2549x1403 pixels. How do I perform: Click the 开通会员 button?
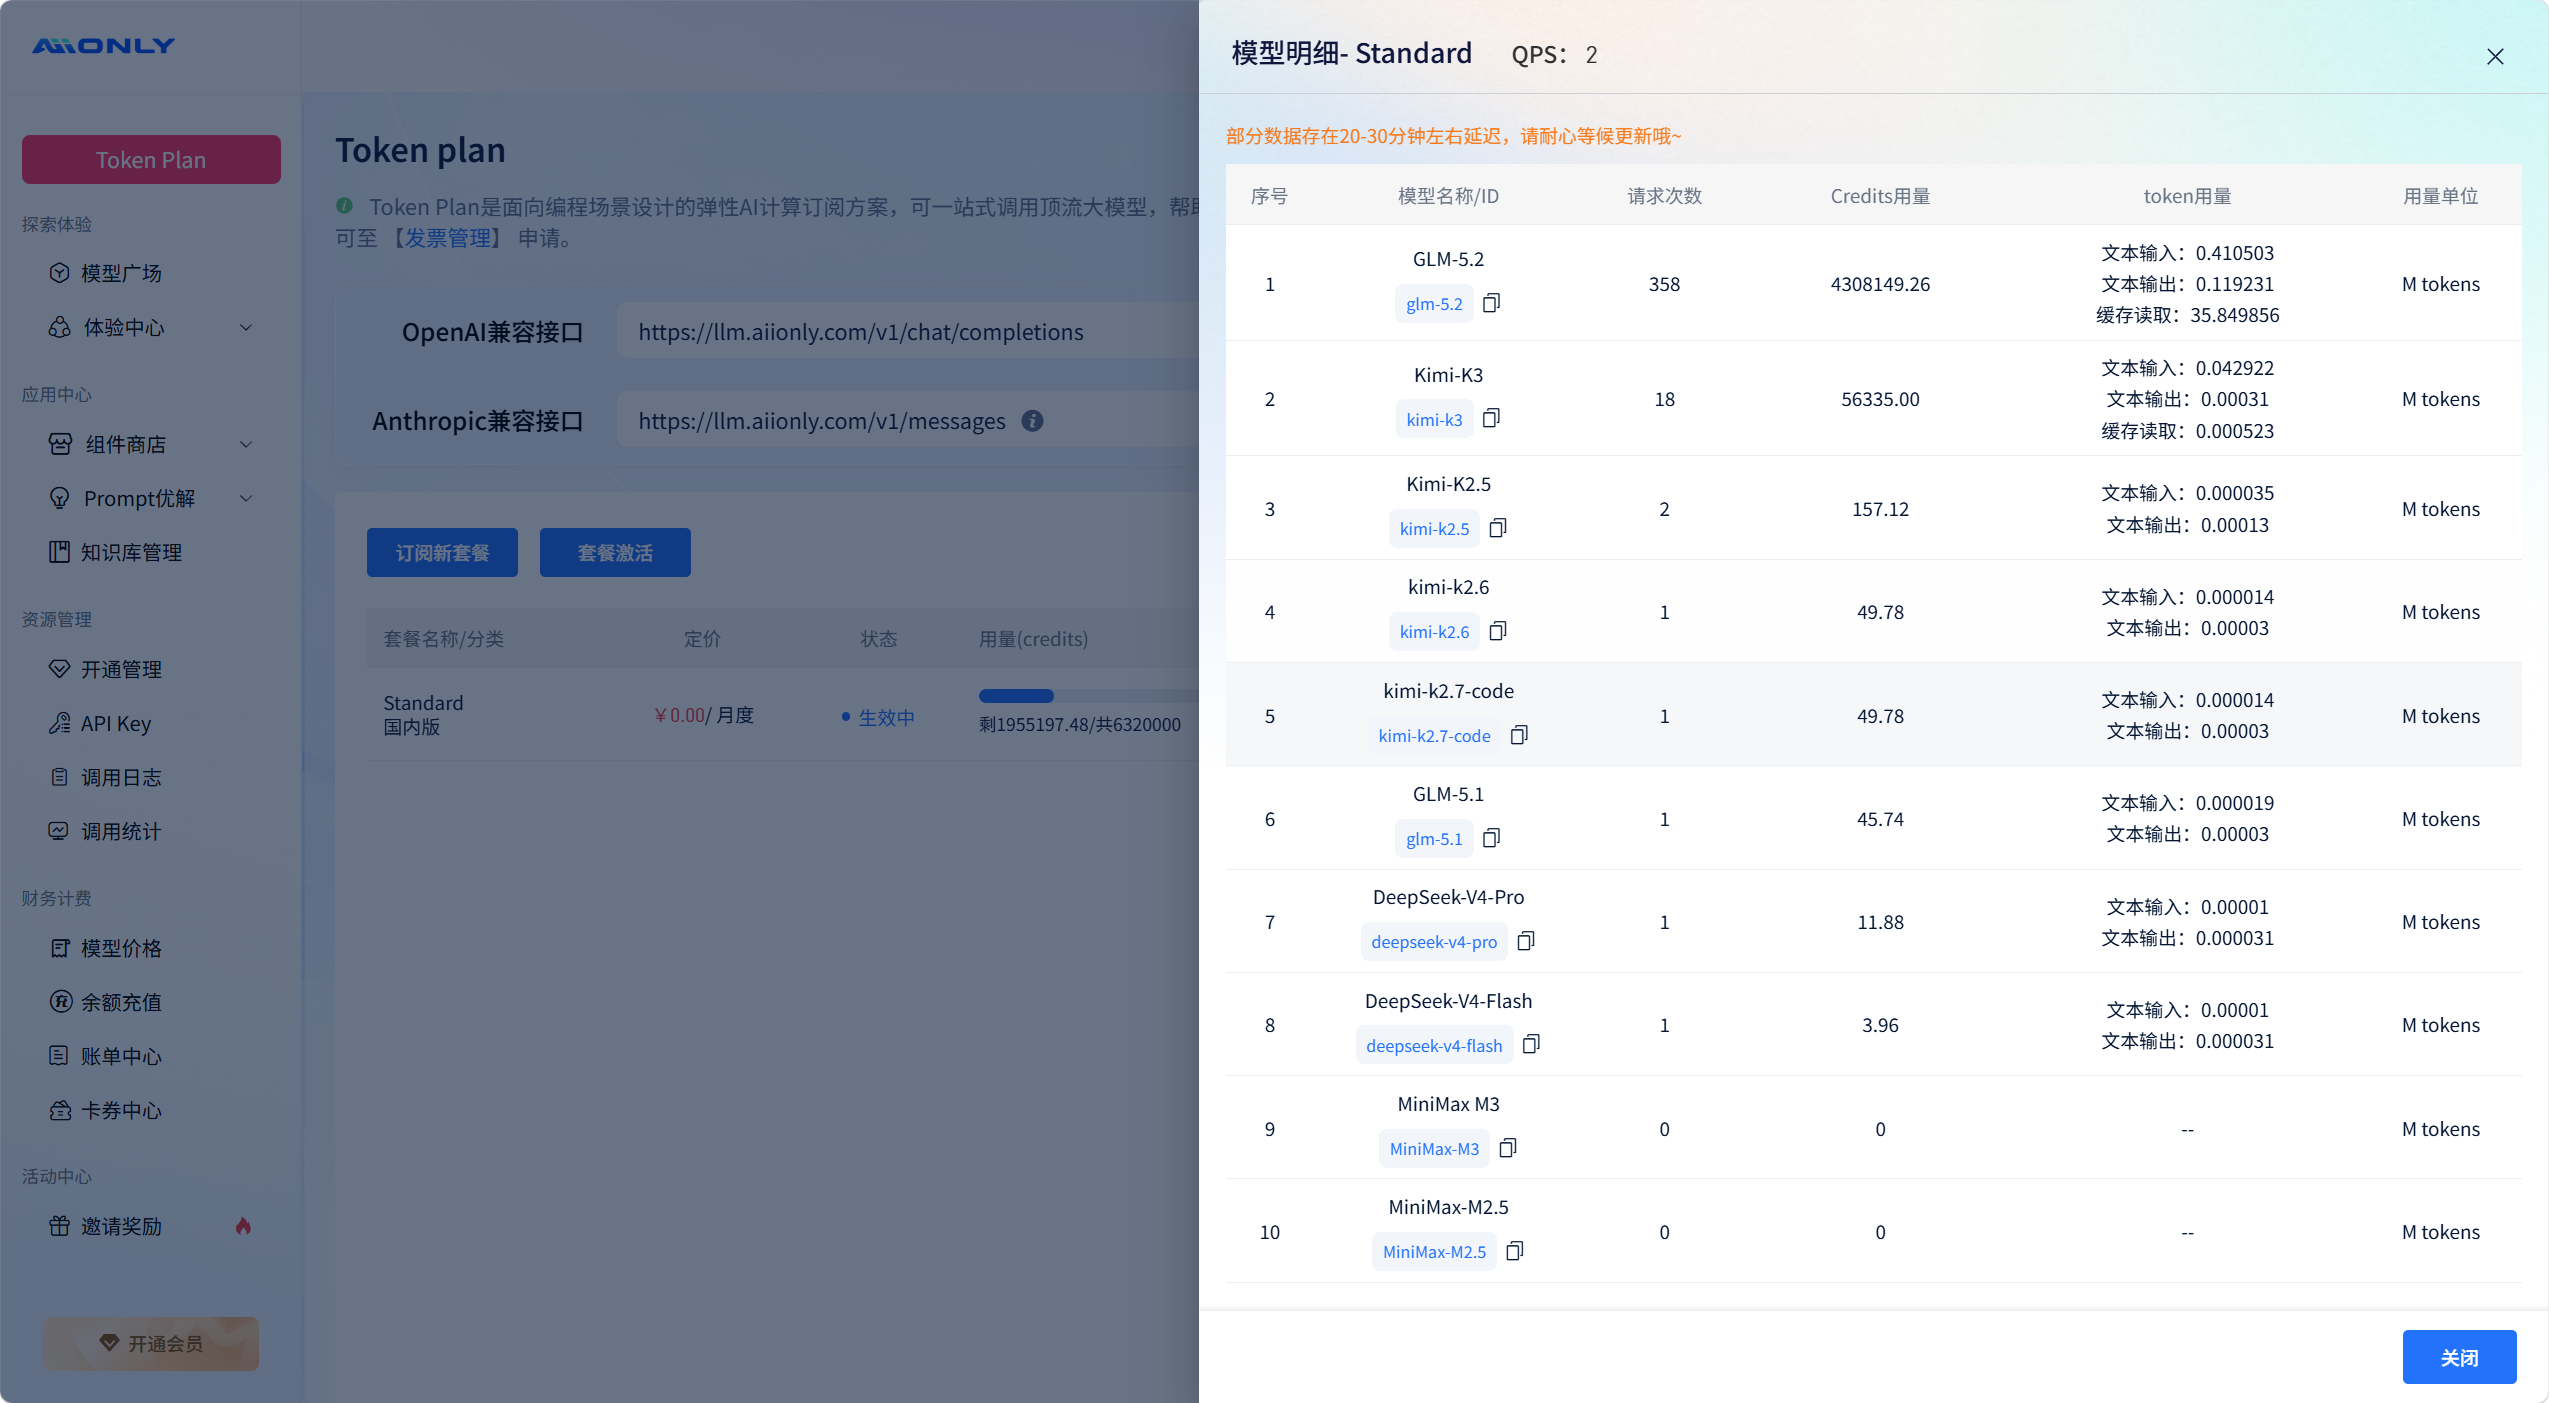151,1344
